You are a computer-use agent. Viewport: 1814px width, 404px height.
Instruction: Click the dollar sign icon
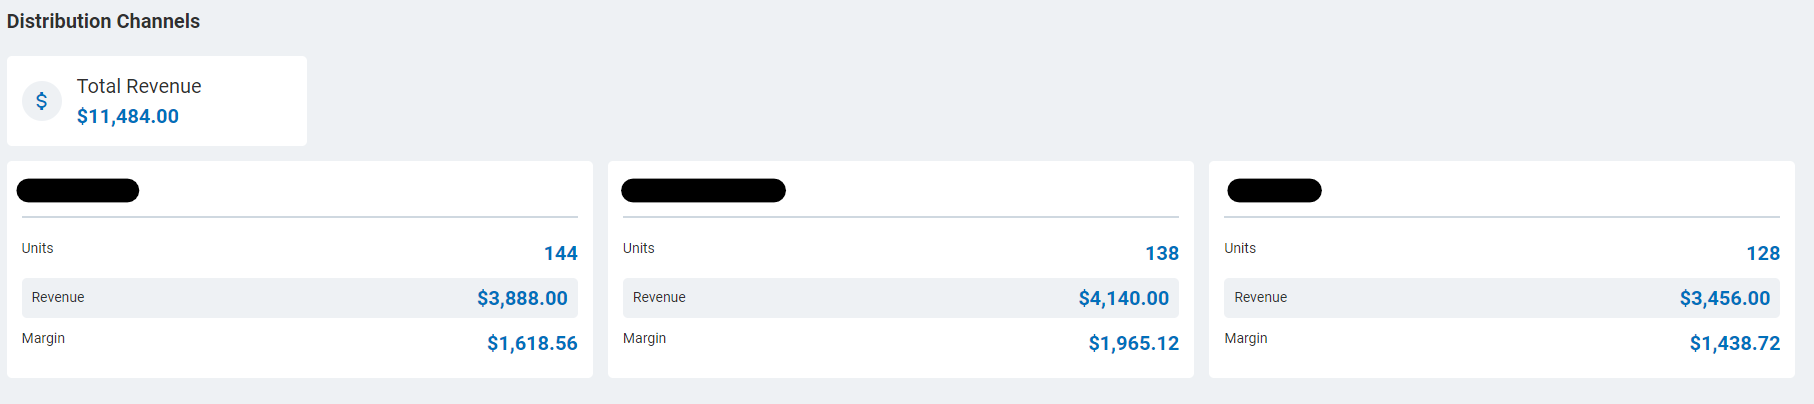pos(42,101)
